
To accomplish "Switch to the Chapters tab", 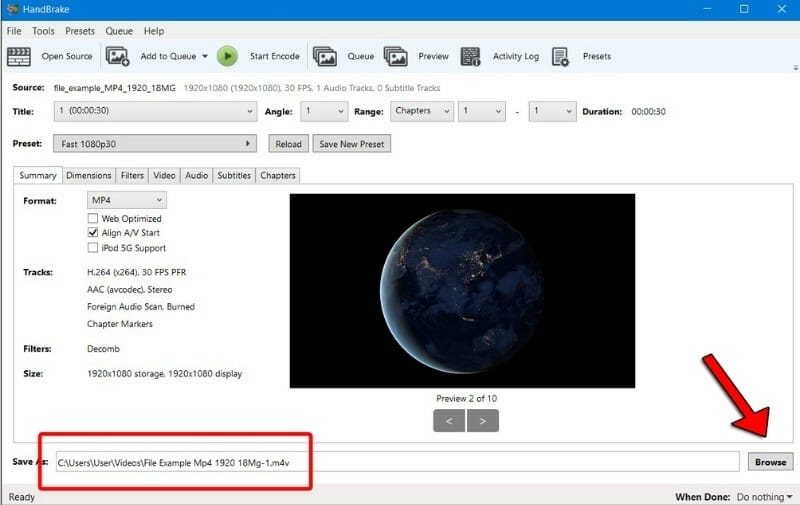I will tap(278, 175).
